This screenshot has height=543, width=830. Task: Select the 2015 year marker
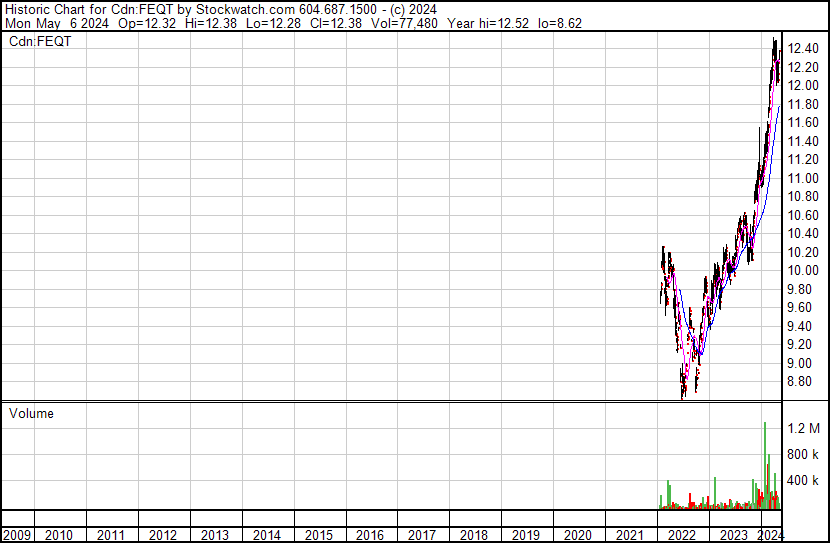(x=318, y=535)
